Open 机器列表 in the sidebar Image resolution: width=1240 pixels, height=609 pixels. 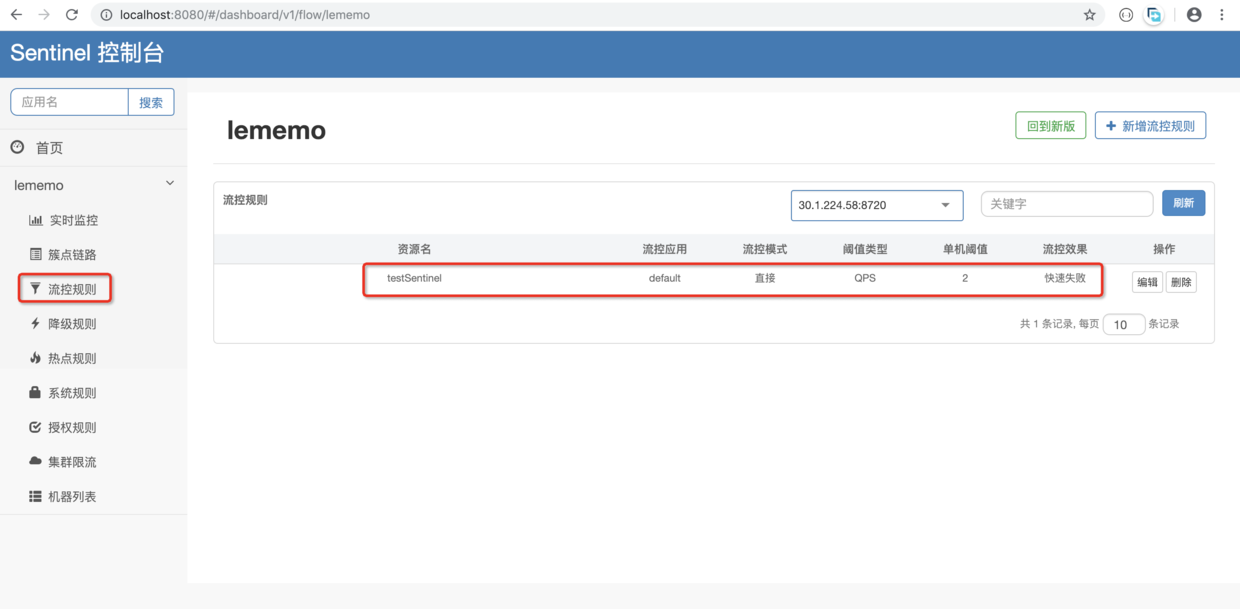[72, 496]
